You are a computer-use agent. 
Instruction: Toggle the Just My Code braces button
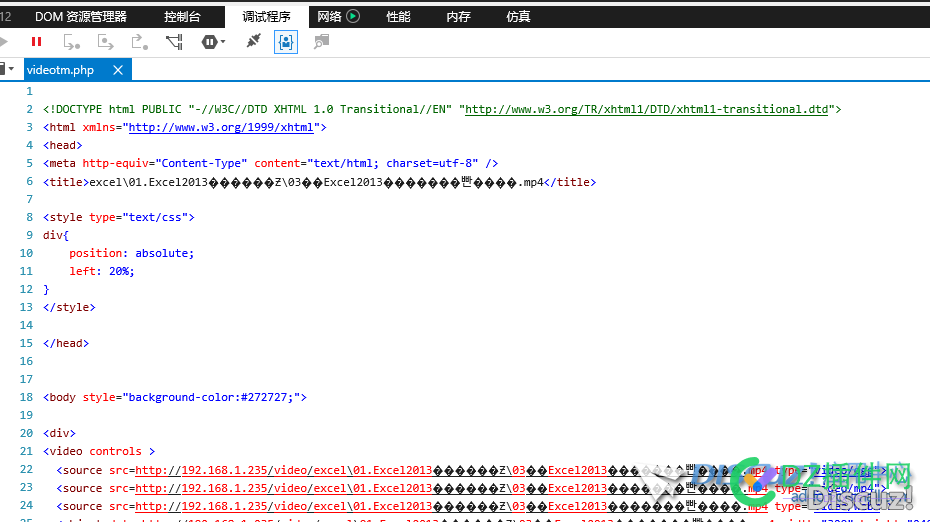click(x=286, y=42)
